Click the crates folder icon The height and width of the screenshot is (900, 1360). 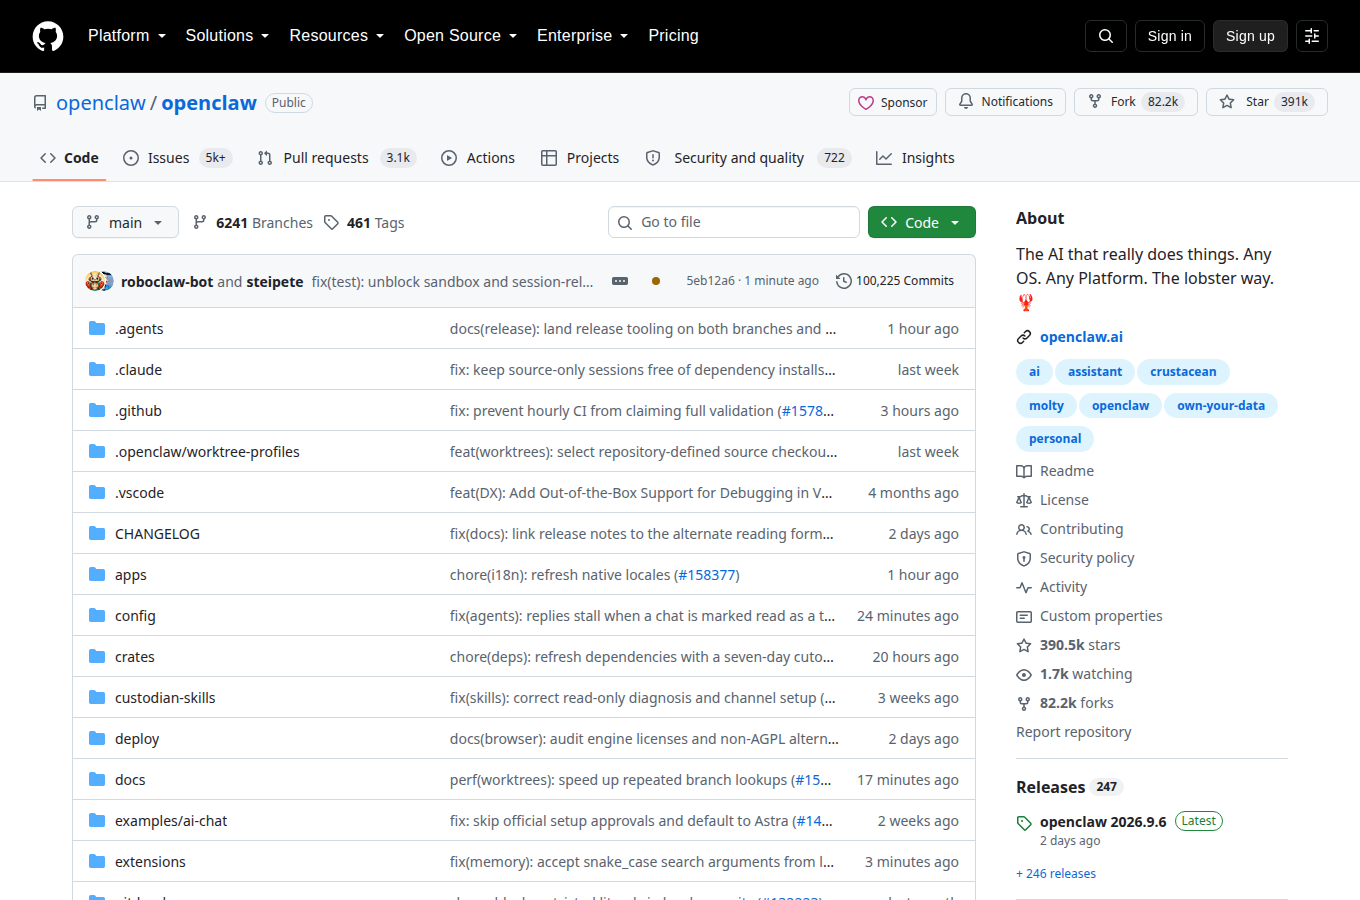(x=97, y=656)
